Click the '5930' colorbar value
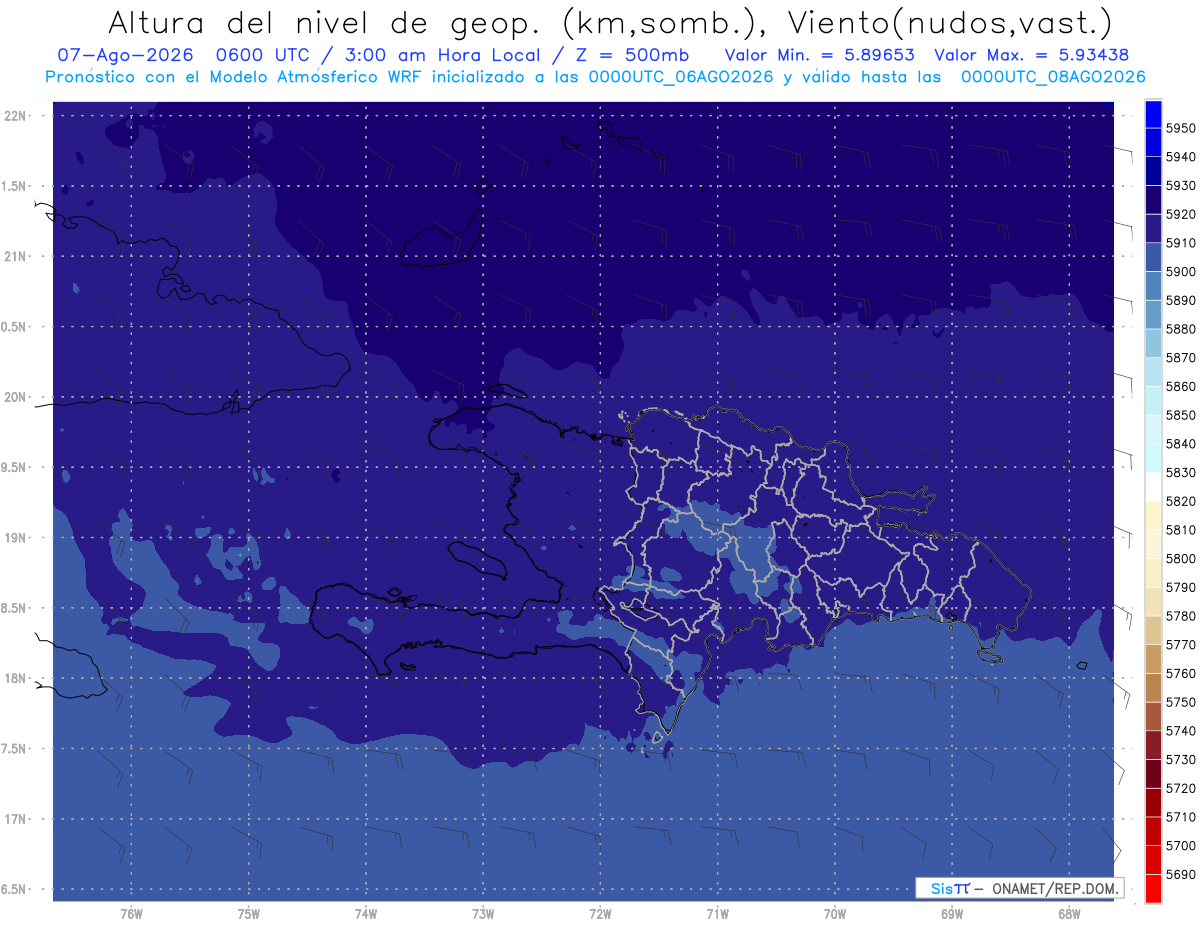The height and width of the screenshot is (927, 1200). [1180, 186]
